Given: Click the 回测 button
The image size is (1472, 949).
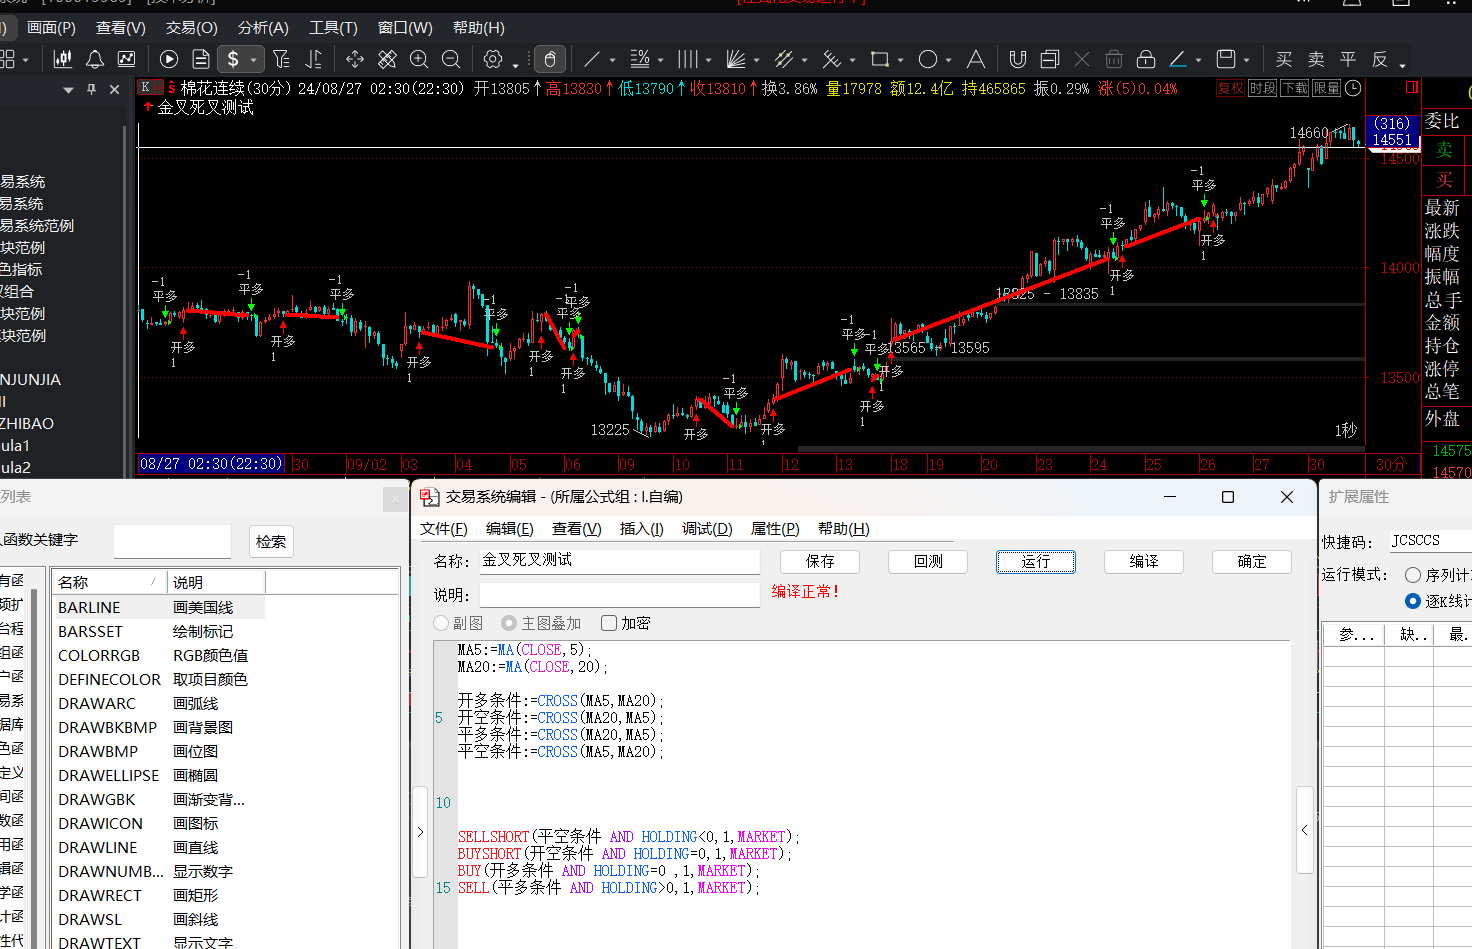Looking at the screenshot, I should 928,562.
